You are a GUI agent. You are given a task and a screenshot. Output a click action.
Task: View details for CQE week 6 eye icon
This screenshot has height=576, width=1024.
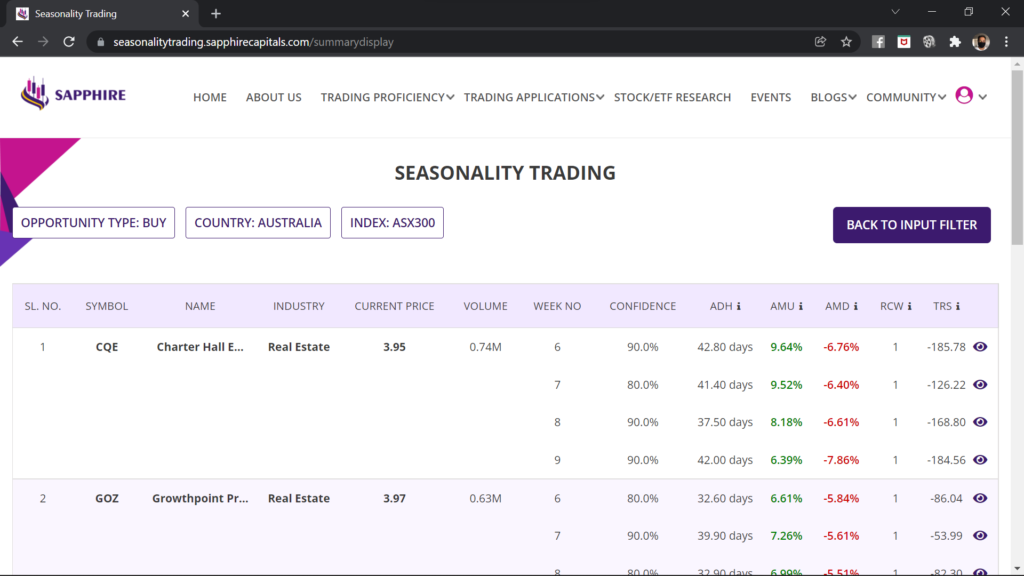point(980,347)
